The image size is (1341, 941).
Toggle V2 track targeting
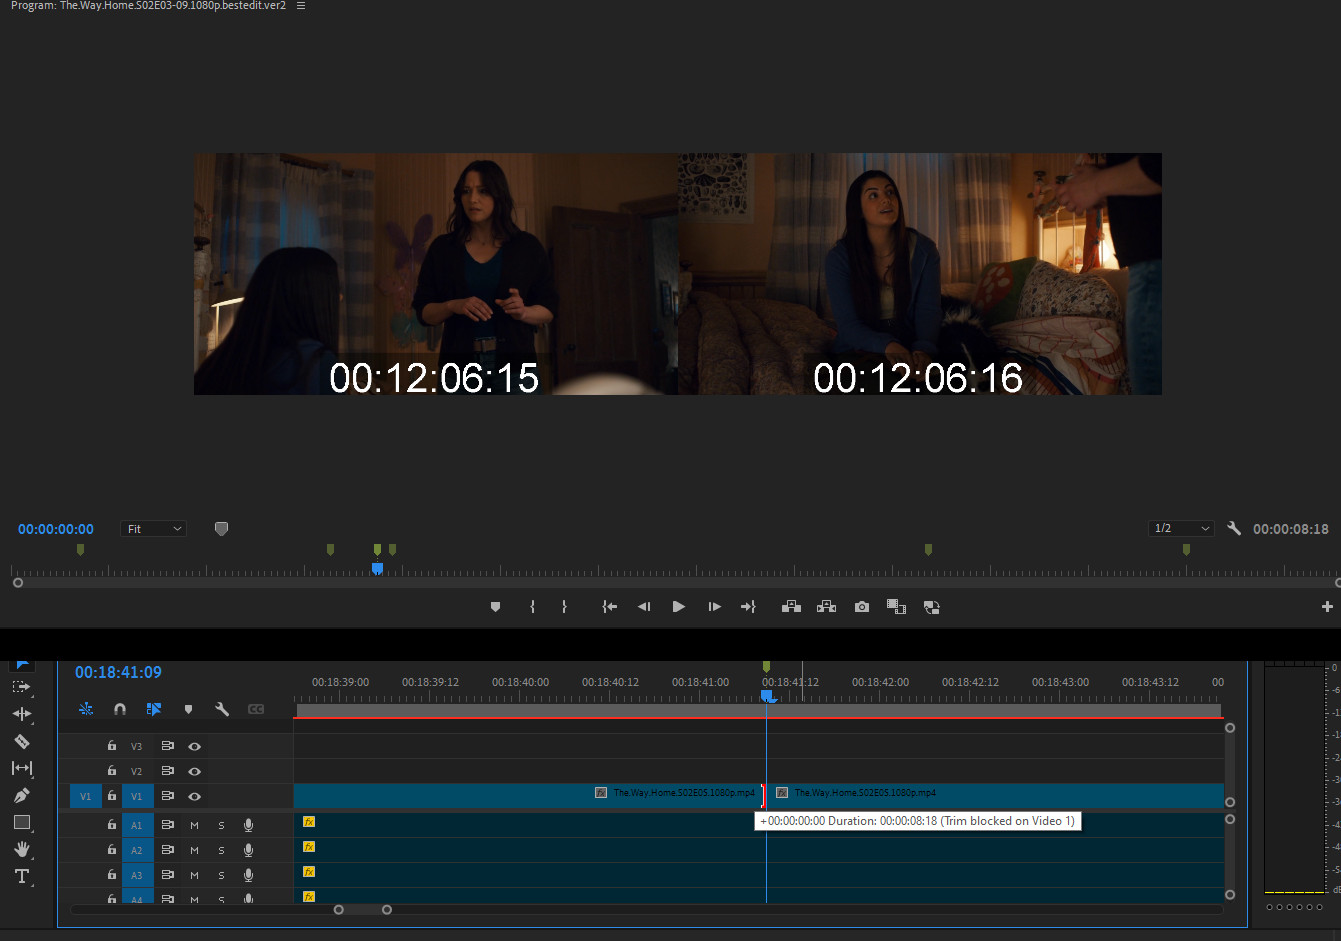pos(137,771)
